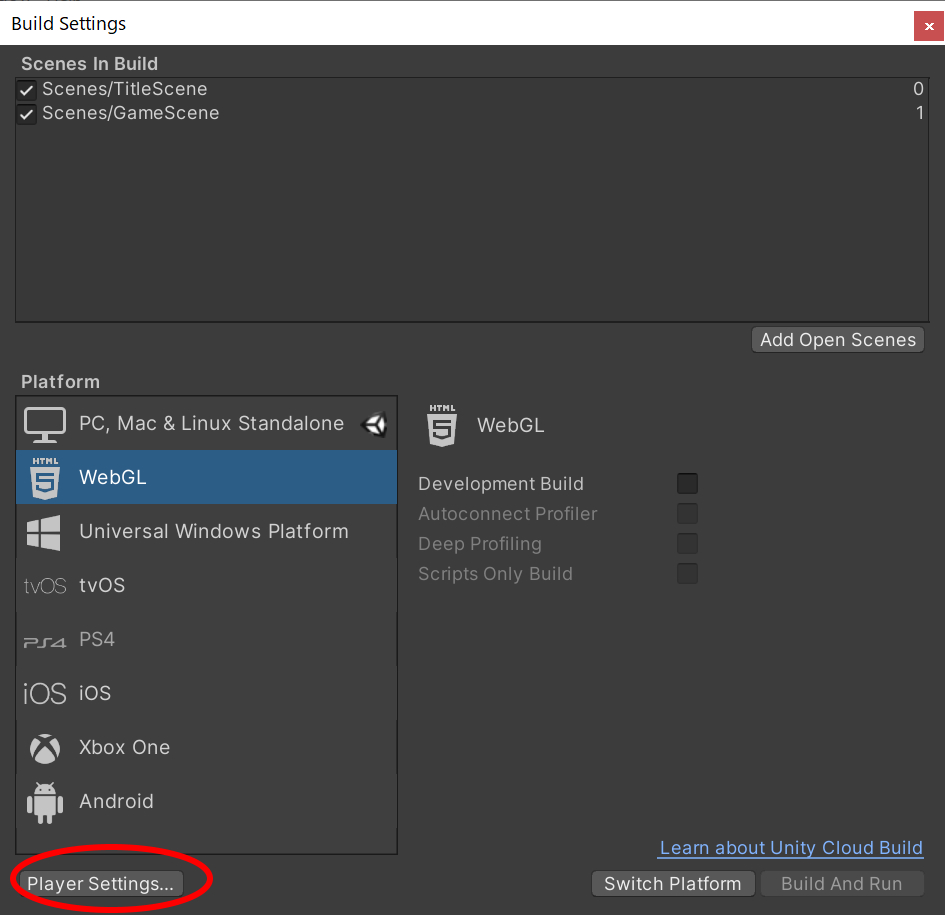945x915 pixels.
Task: Click the scene index 0 for TitleScene
Action: pos(918,89)
